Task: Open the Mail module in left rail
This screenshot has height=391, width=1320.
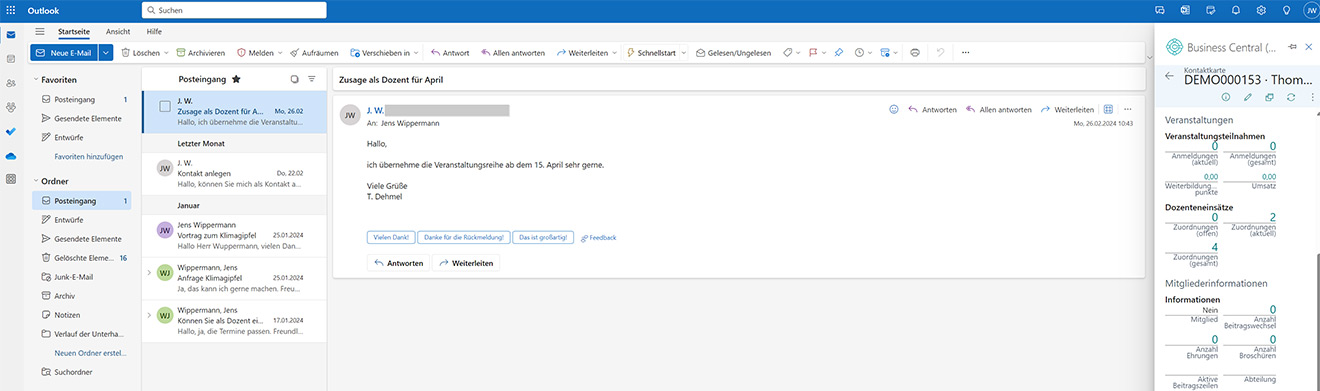Action: [11, 35]
